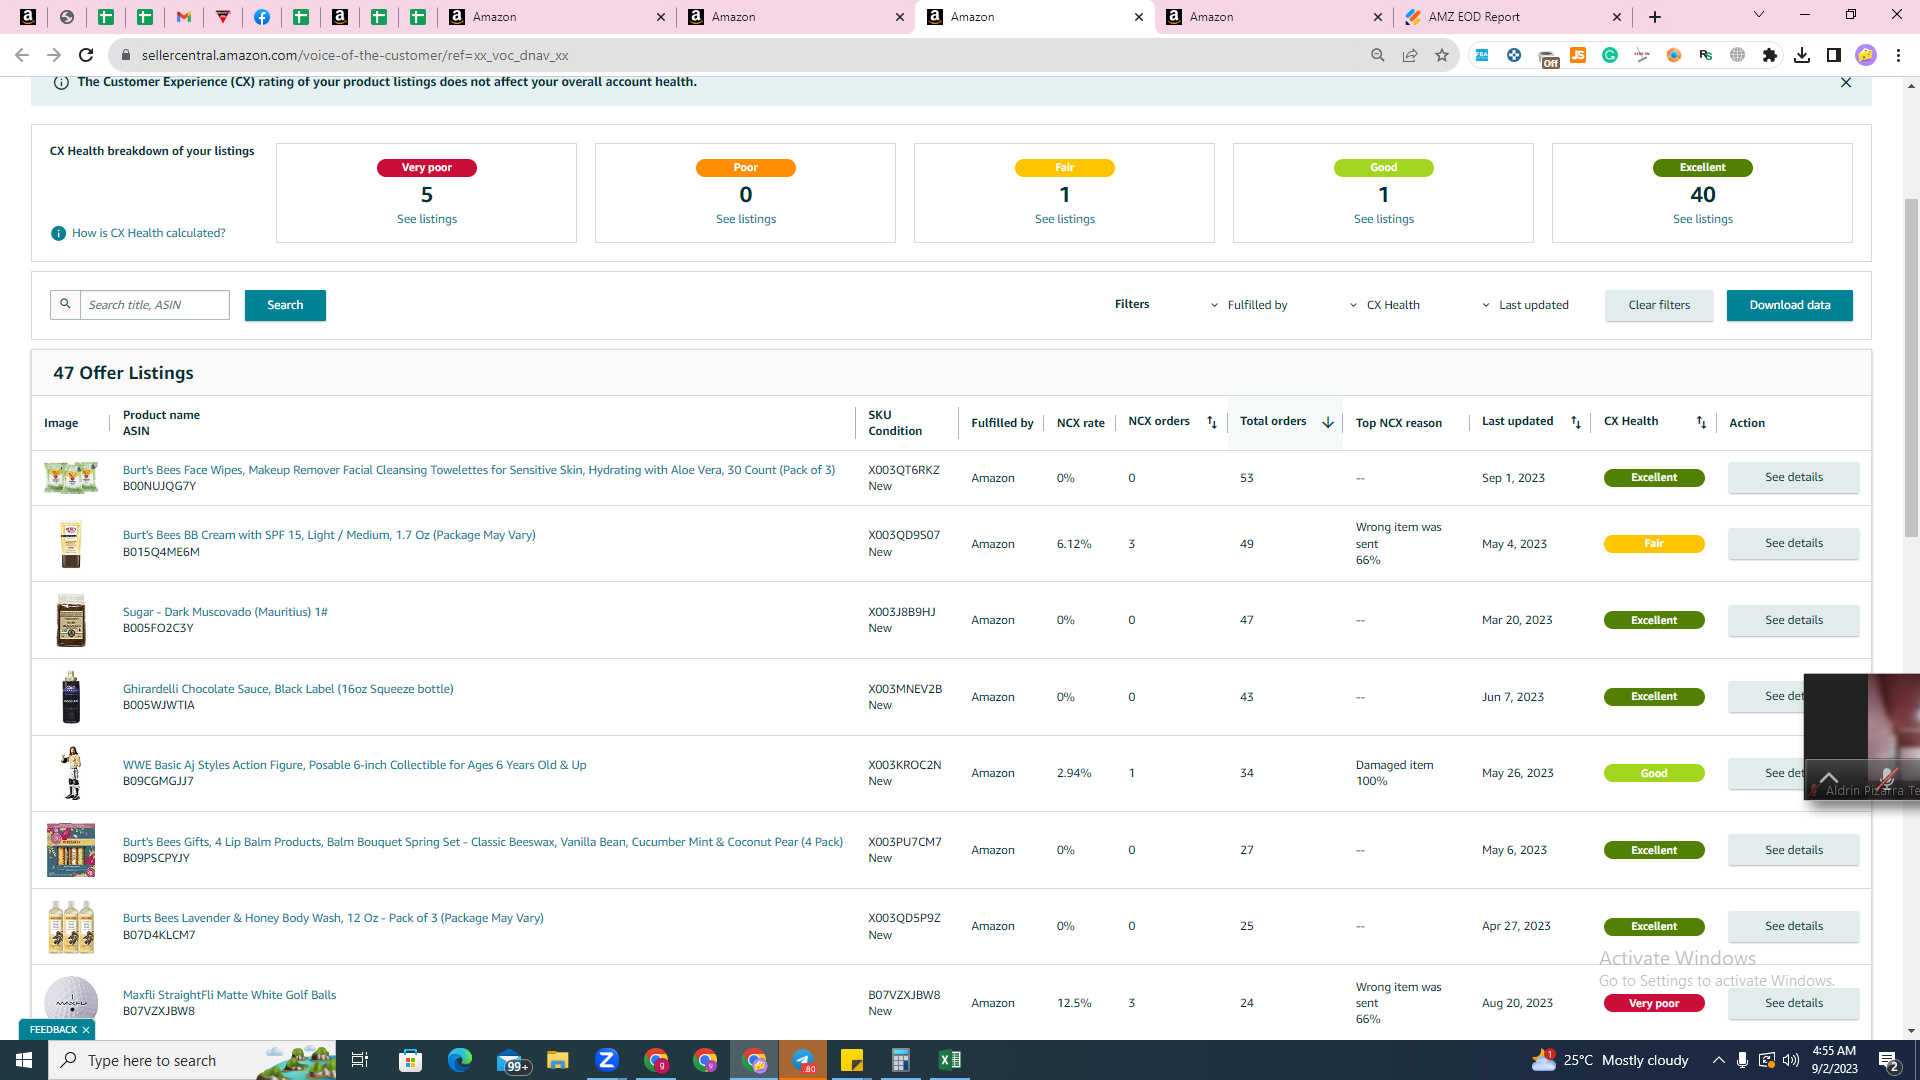Screen dimensions: 1920x1080
Task: Expand the CX Health filter dropdown
Action: pyautogui.click(x=1385, y=305)
